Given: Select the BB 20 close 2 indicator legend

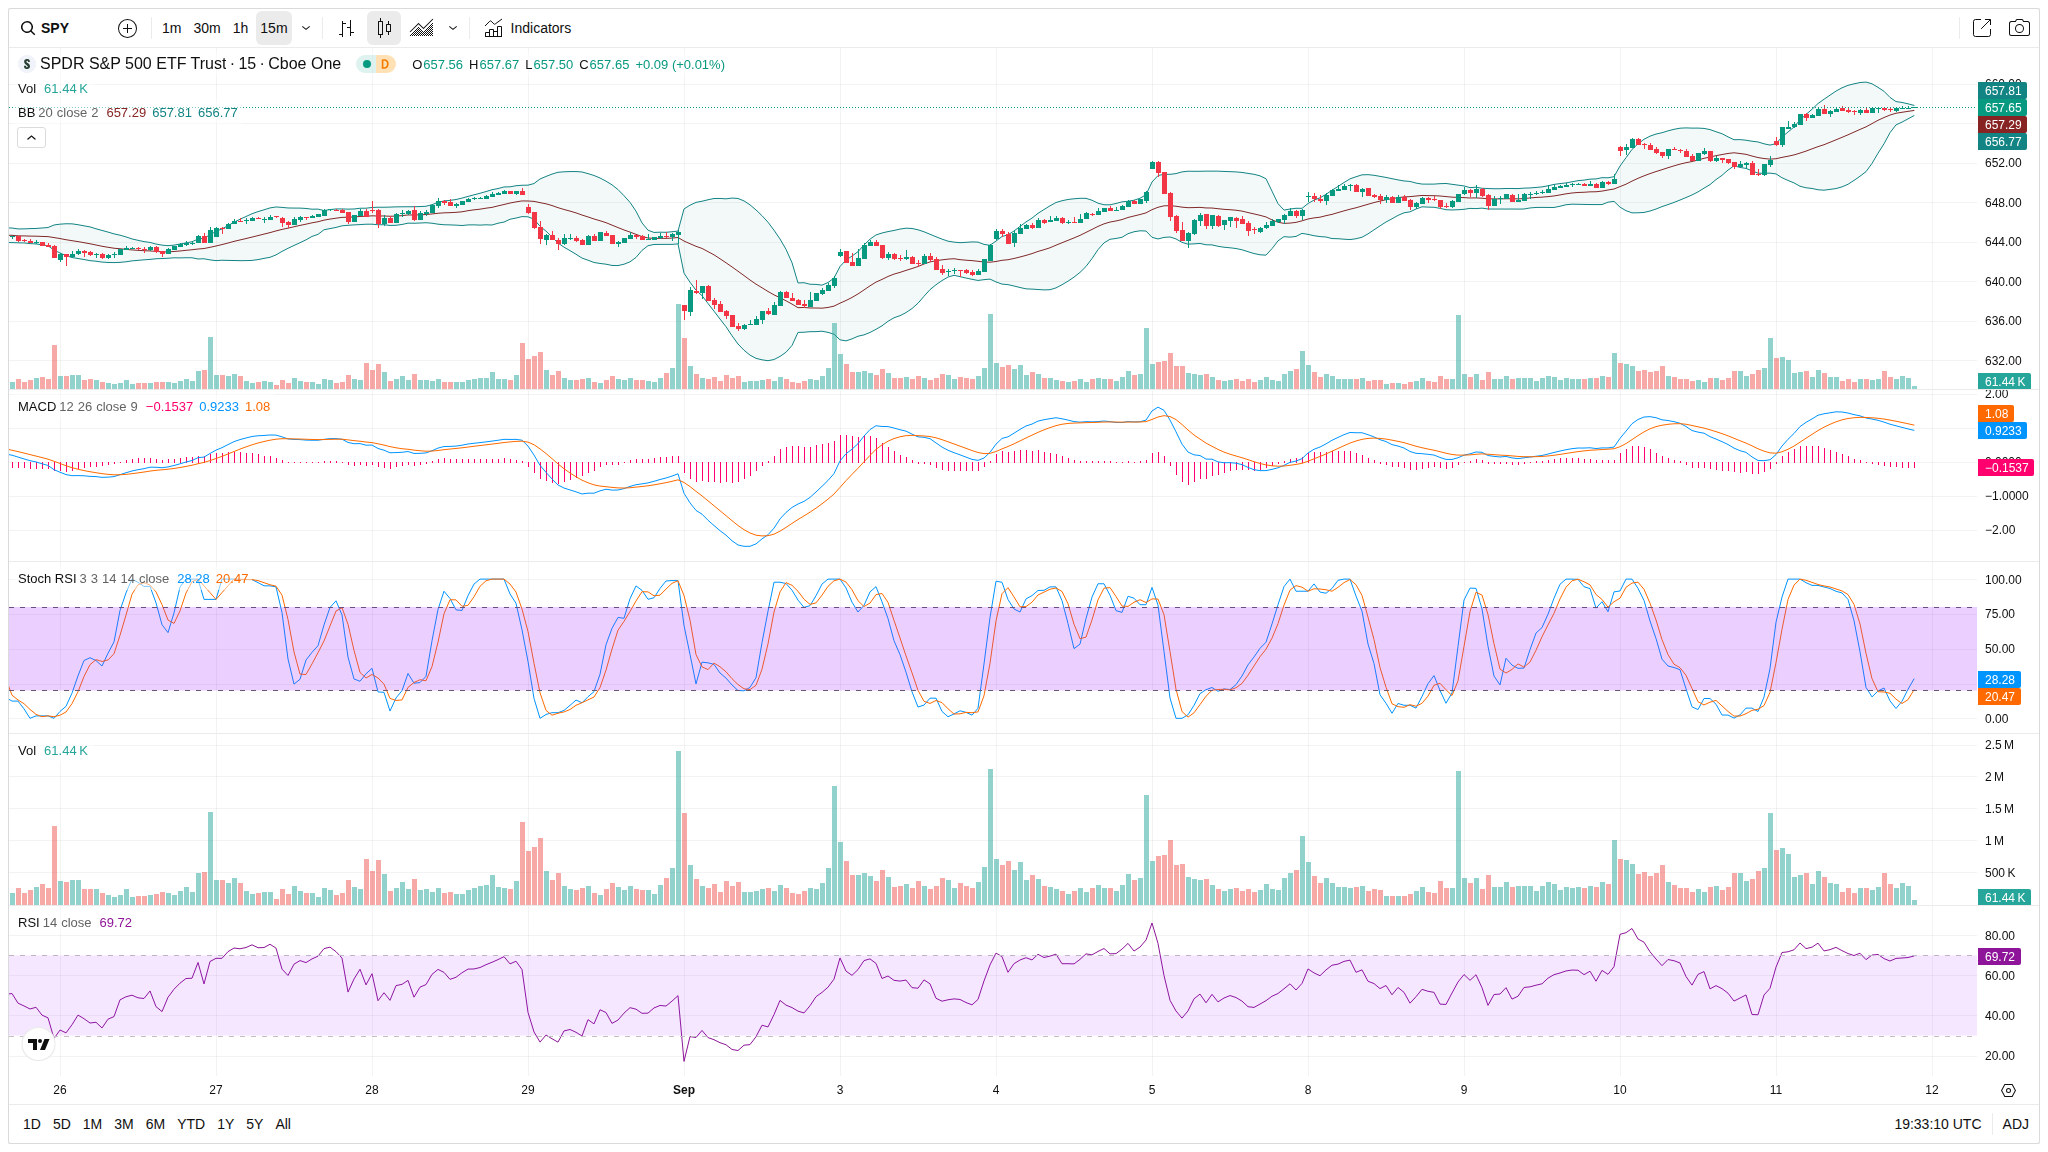Looking at the screenshot, I should pos(58,113).
